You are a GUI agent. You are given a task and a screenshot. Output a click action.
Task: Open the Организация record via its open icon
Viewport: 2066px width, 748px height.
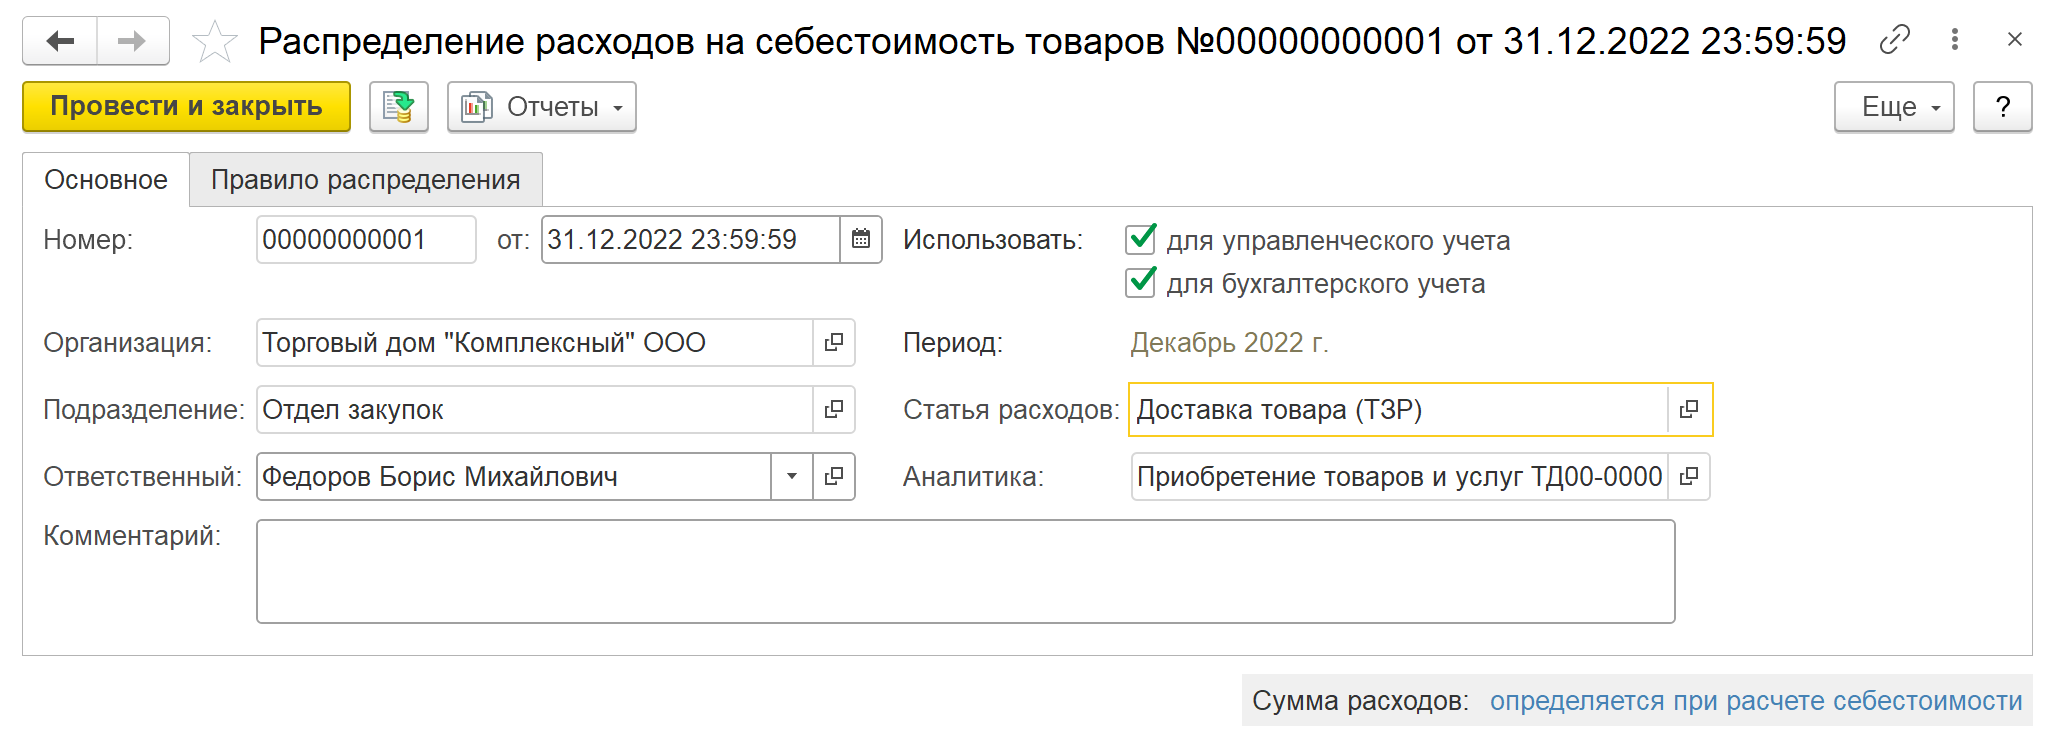(x=834, y=343)
